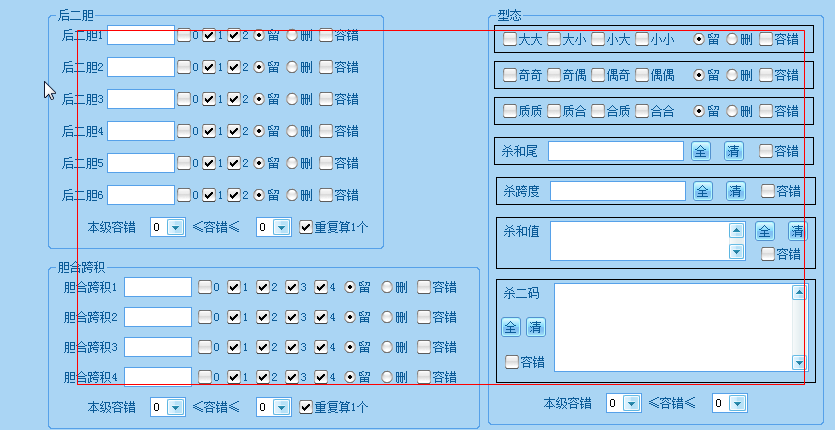Click the 后二胆3 input field
This screenshot has width=835, height=430.
141,99
